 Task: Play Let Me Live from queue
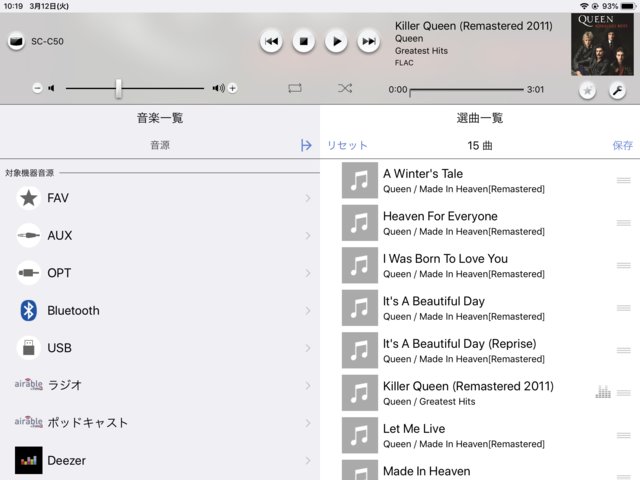480,435
